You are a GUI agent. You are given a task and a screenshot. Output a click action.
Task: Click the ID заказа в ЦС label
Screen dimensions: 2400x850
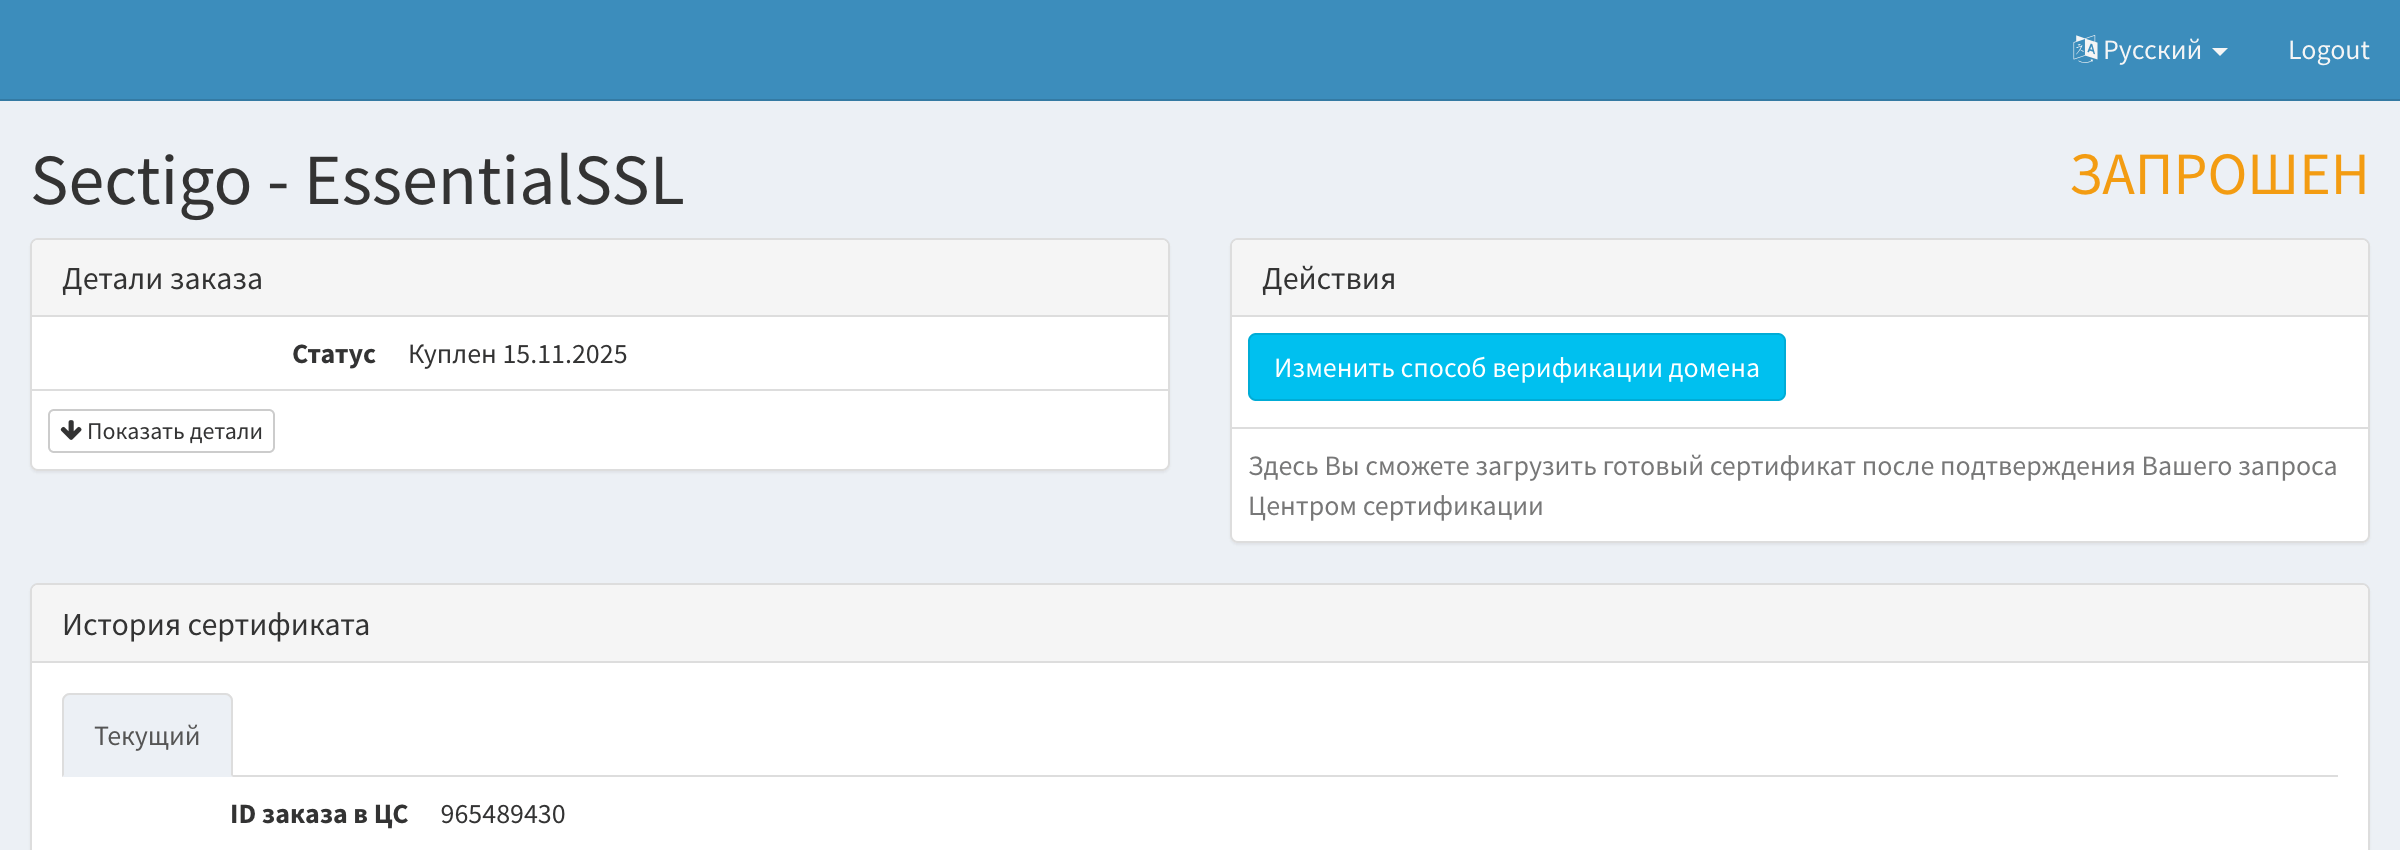[x=319, y=814]
